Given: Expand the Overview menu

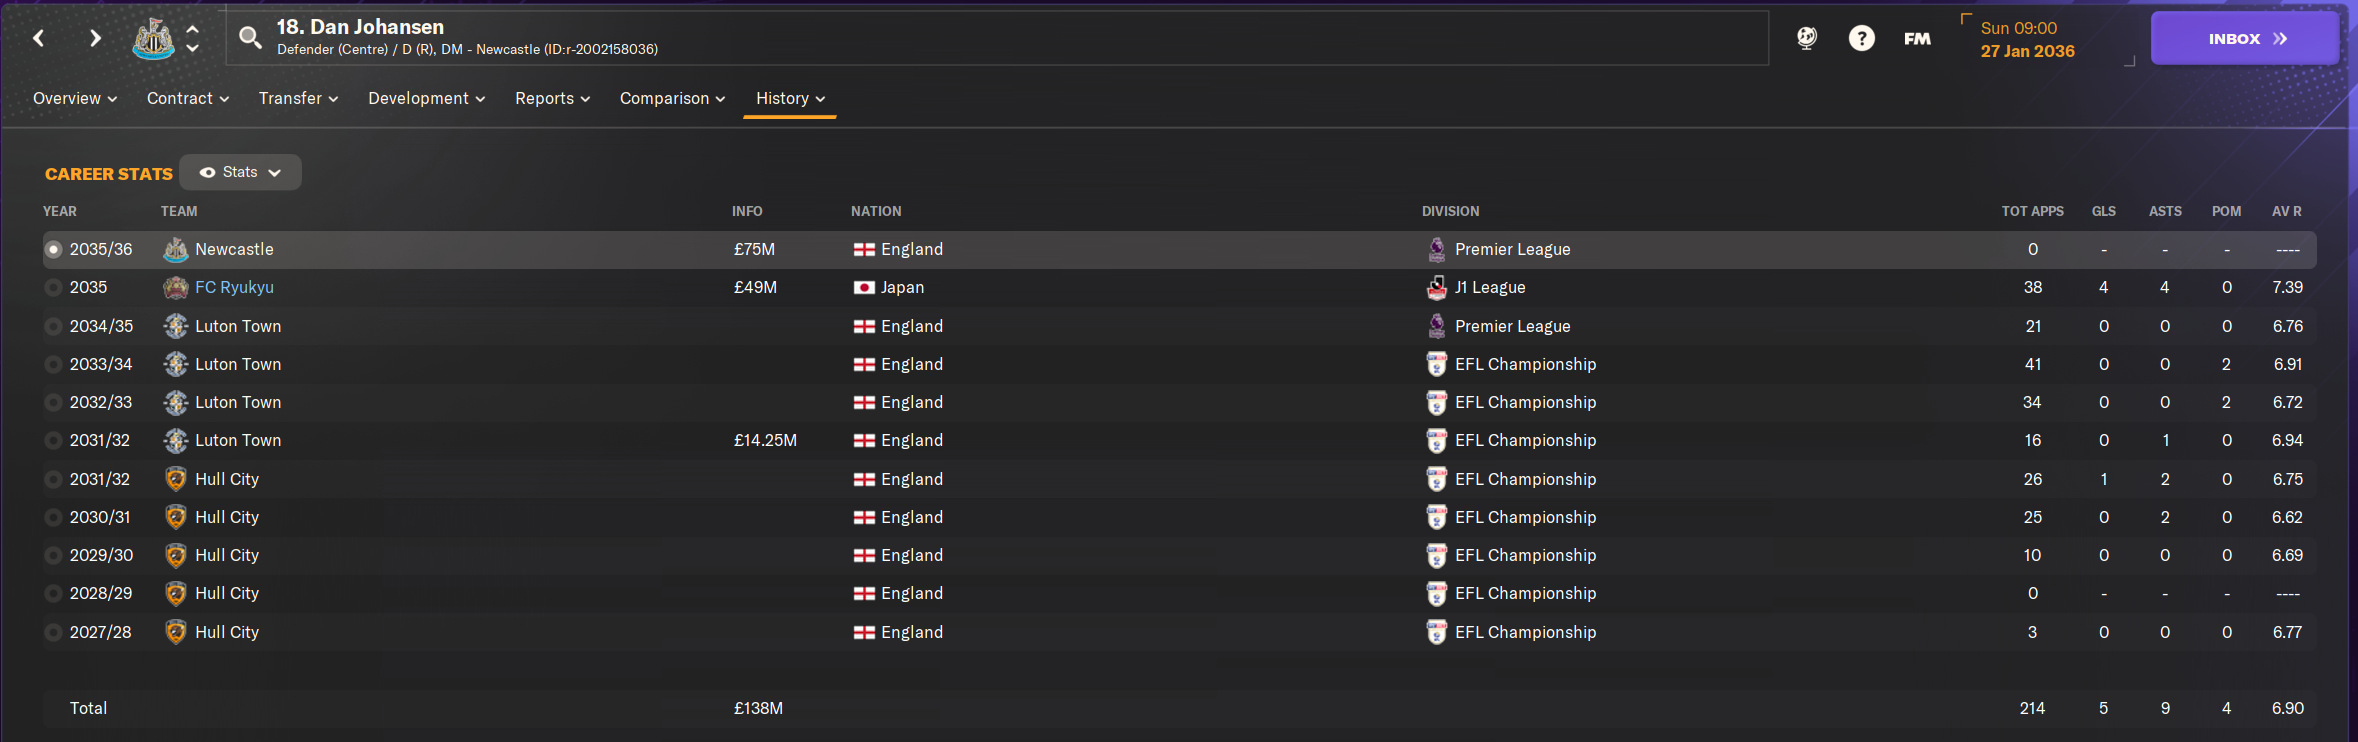Looking at the screenshot, I should 75,98.
